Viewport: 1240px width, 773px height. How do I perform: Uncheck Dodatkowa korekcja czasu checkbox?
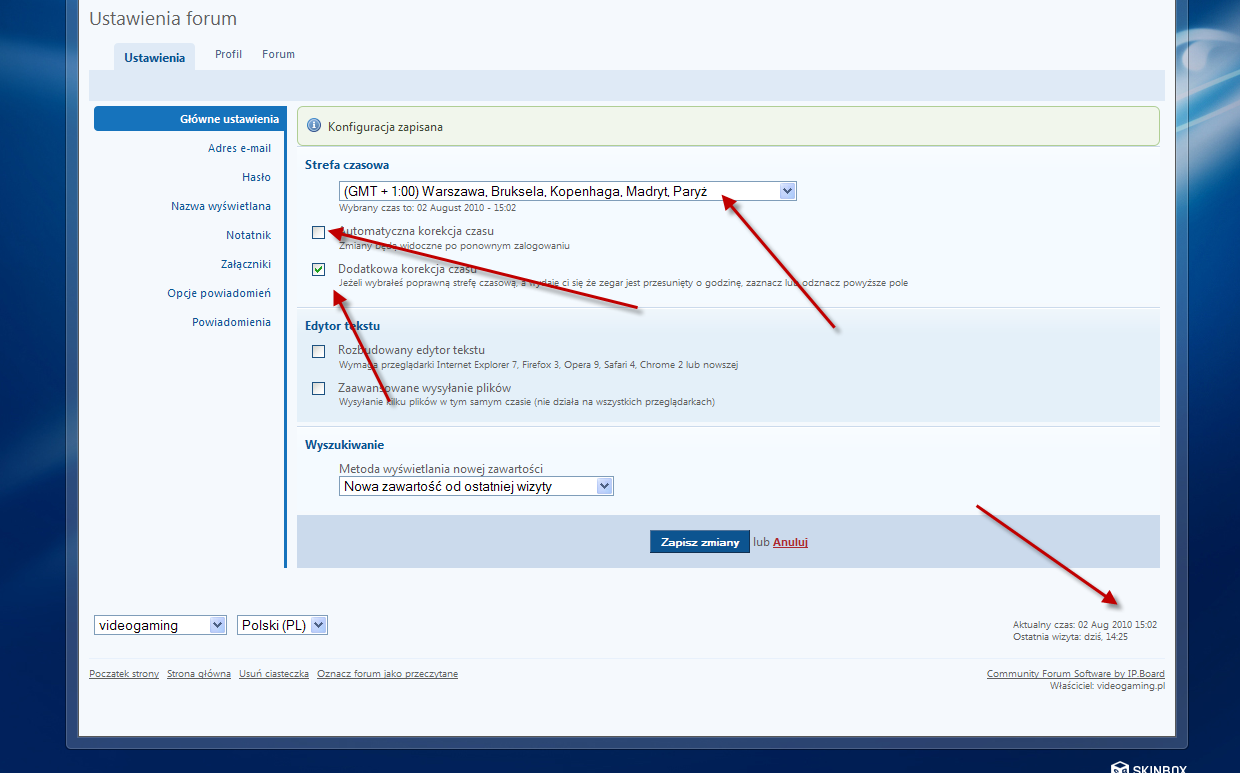[x=318, y=269]
